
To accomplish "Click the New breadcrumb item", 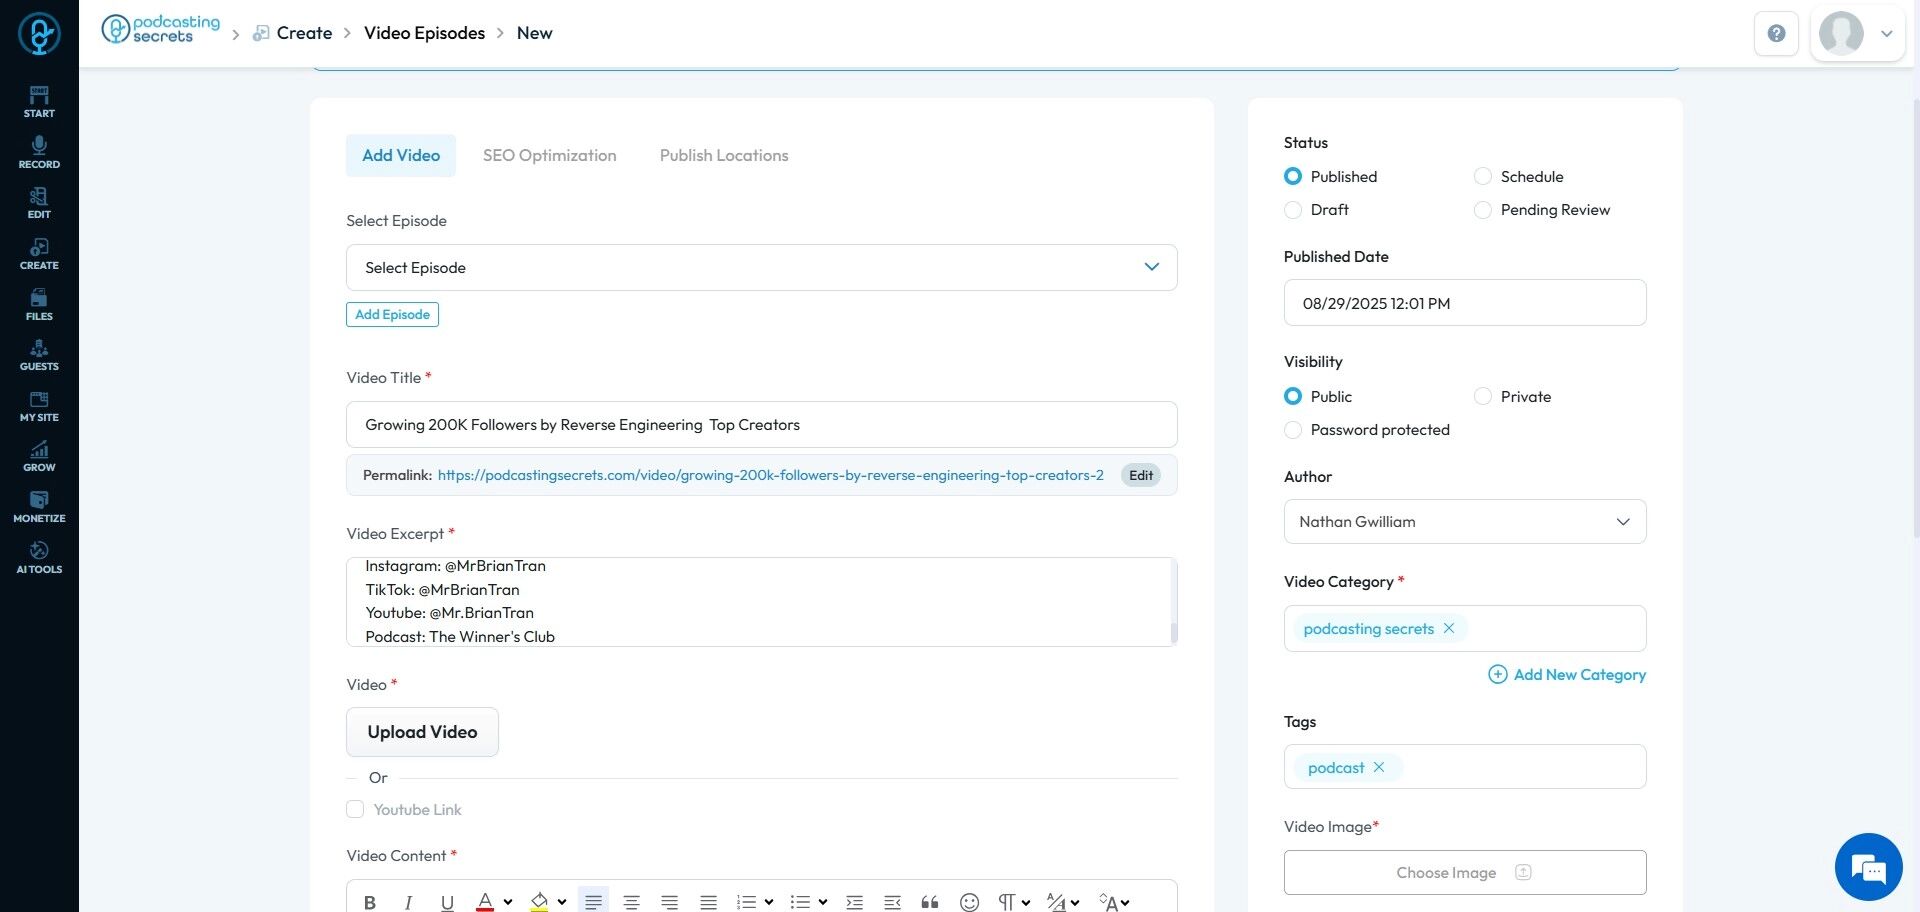I will click(534, 33).
